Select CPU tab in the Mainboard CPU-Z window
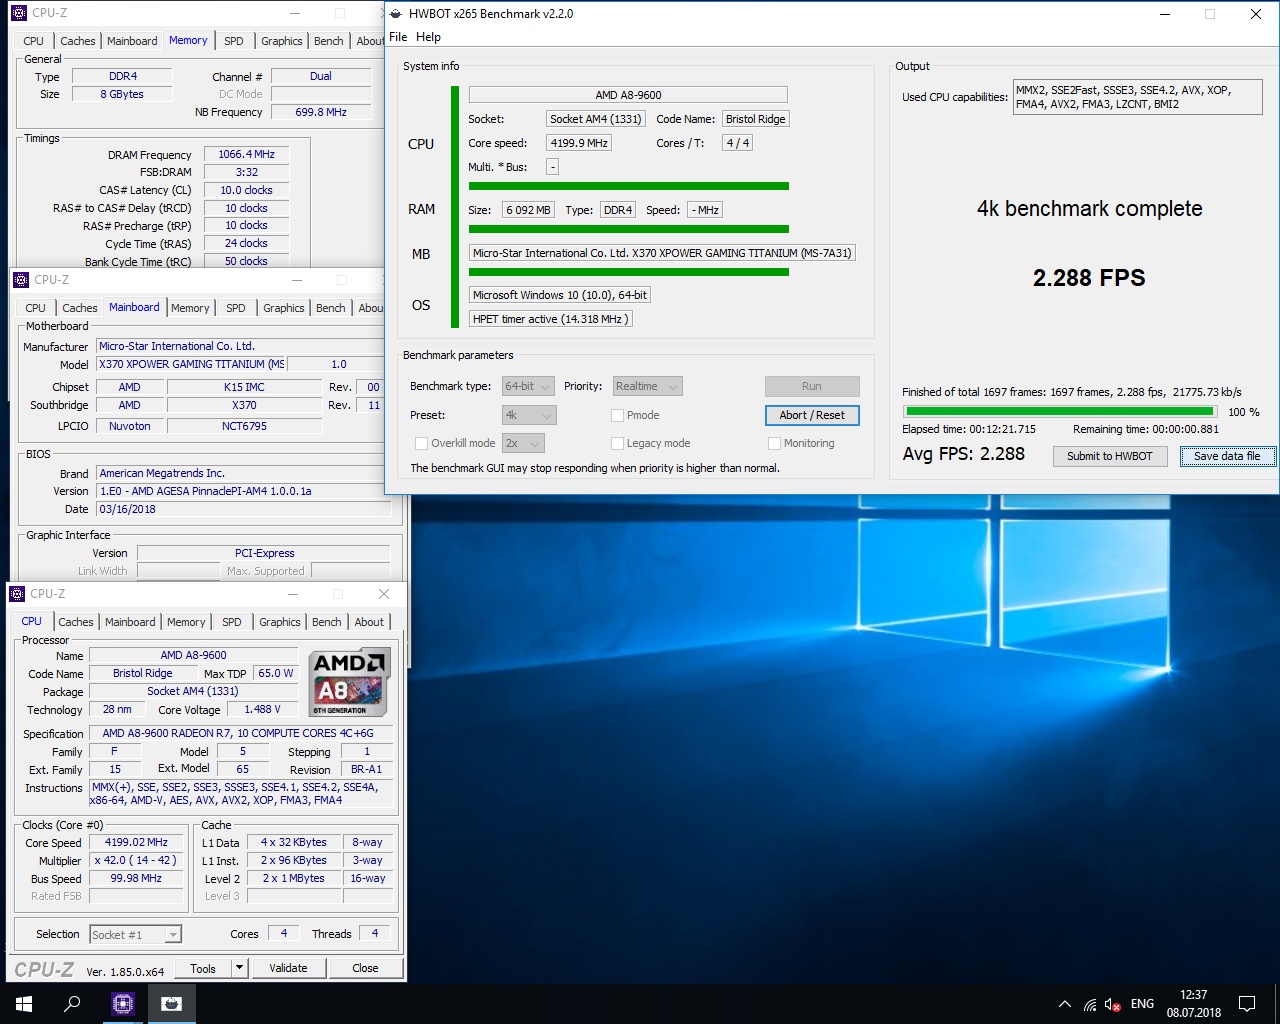This screenshot has height=1024, width=1280. [35, 308]
